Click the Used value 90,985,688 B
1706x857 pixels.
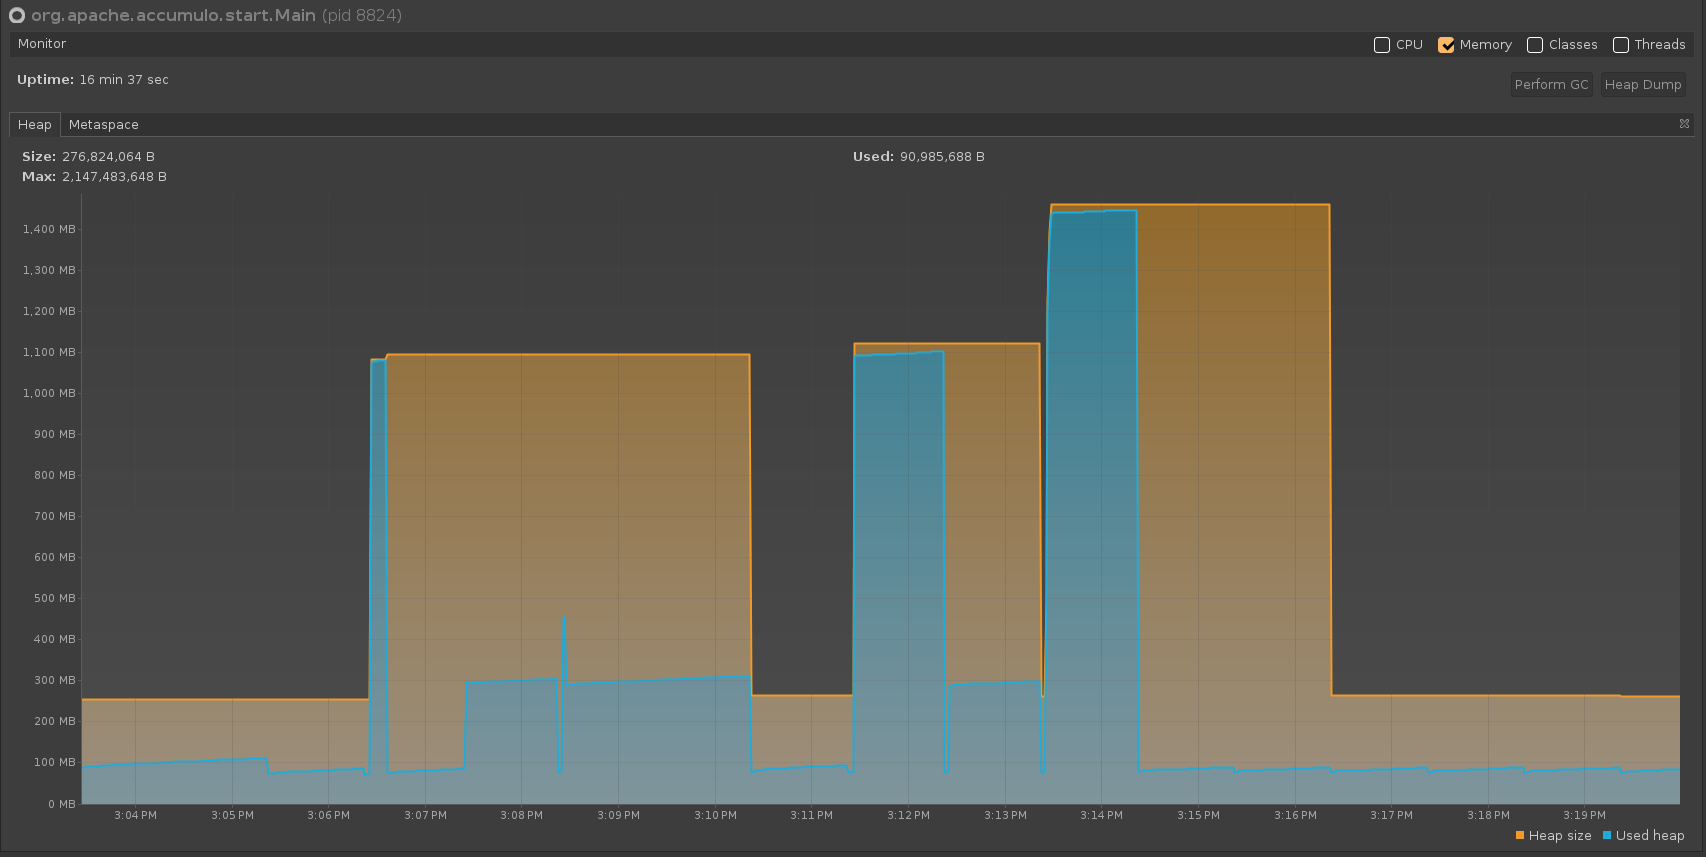[x=941, y=157]
